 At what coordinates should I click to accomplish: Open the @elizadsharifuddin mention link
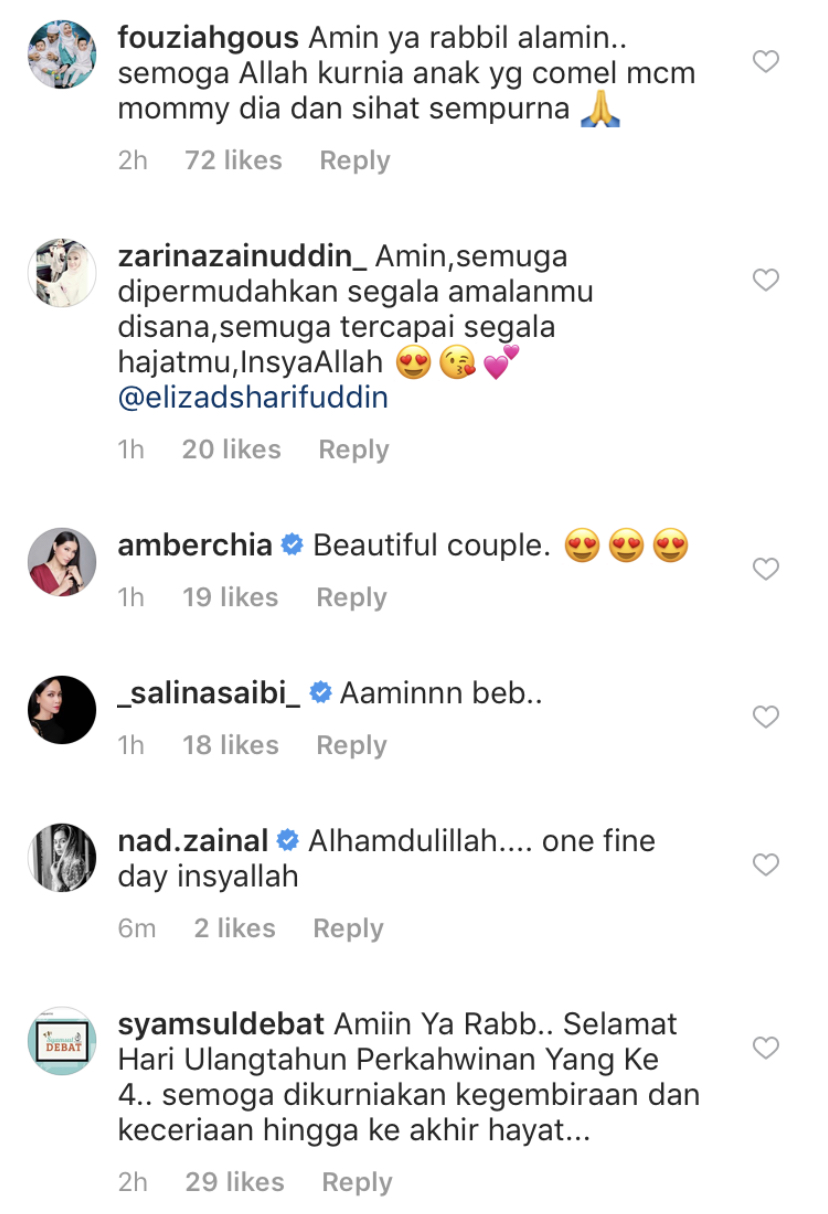[x=253, y=399]
